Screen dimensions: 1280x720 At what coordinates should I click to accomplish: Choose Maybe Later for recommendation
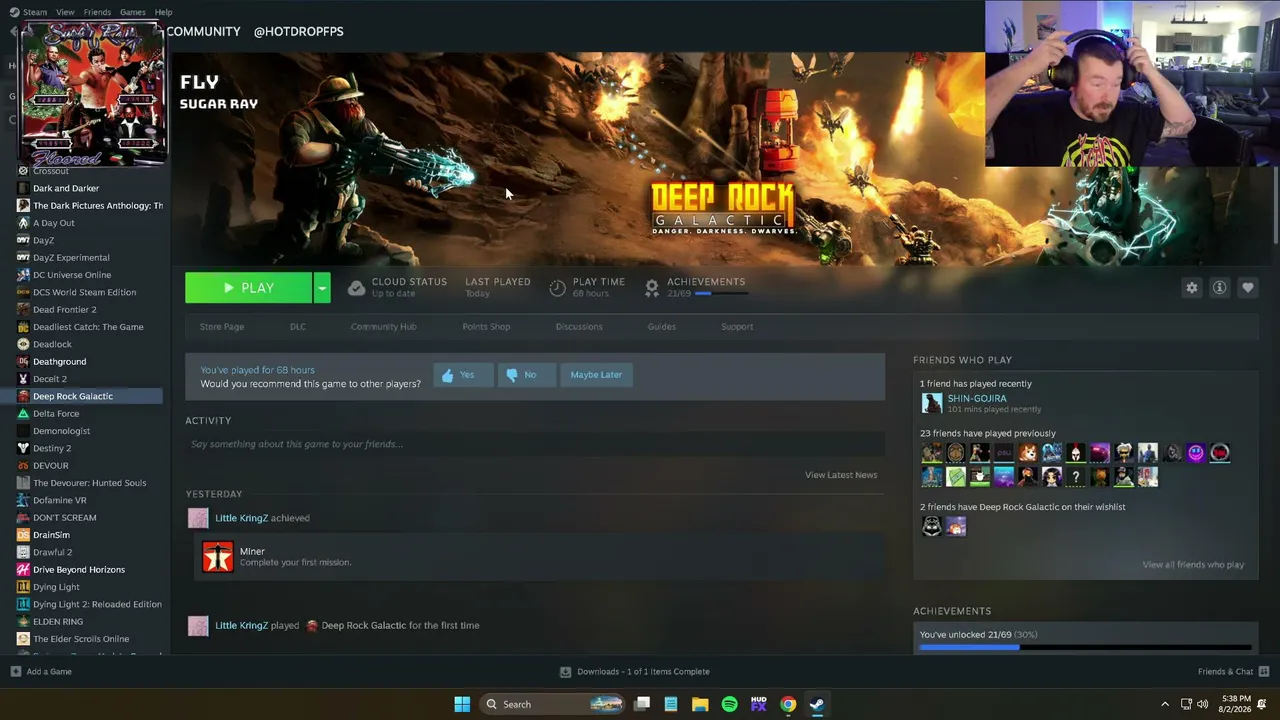click(596, 375)
